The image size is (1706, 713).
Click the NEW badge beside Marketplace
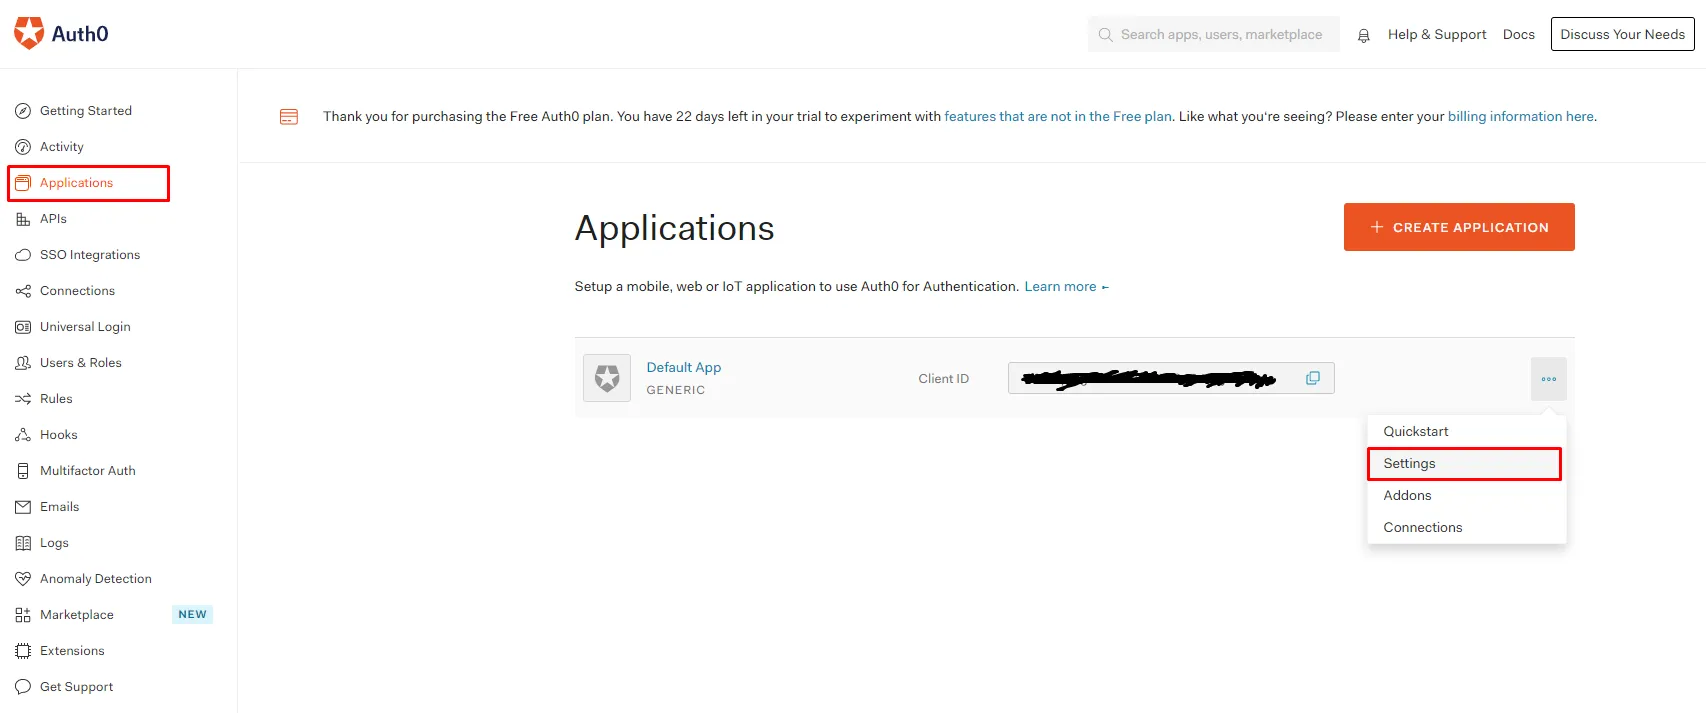tap(193, 614)
